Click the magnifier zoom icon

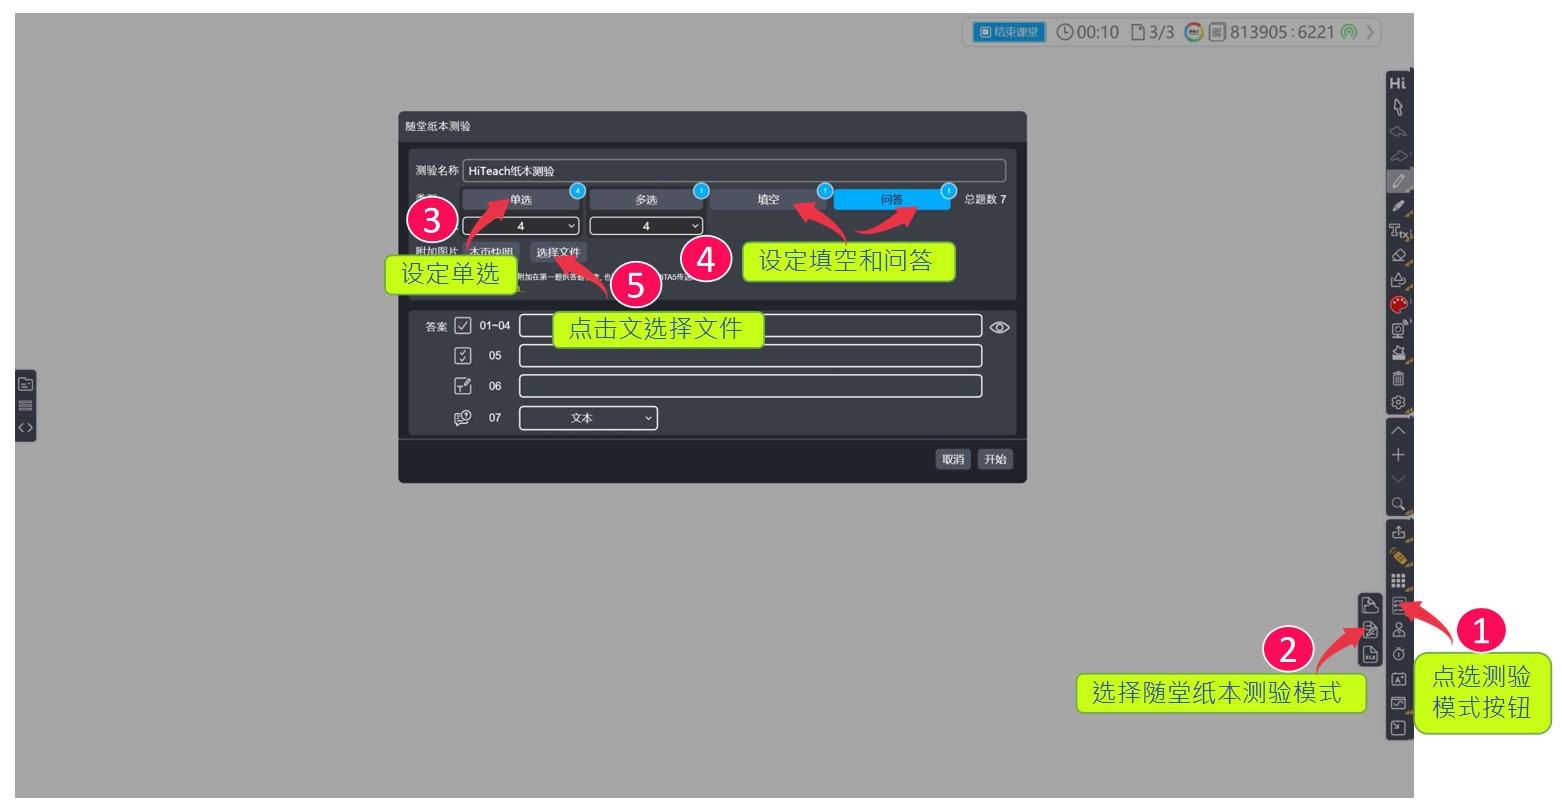point(1398,504)
